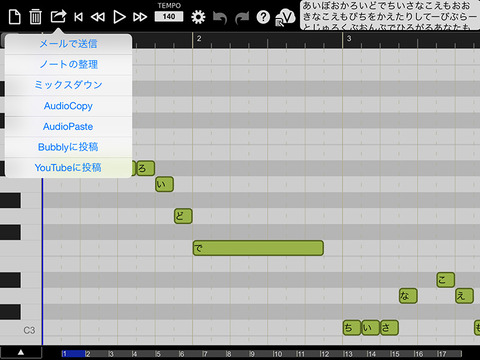Select the ろ note block

146,168
